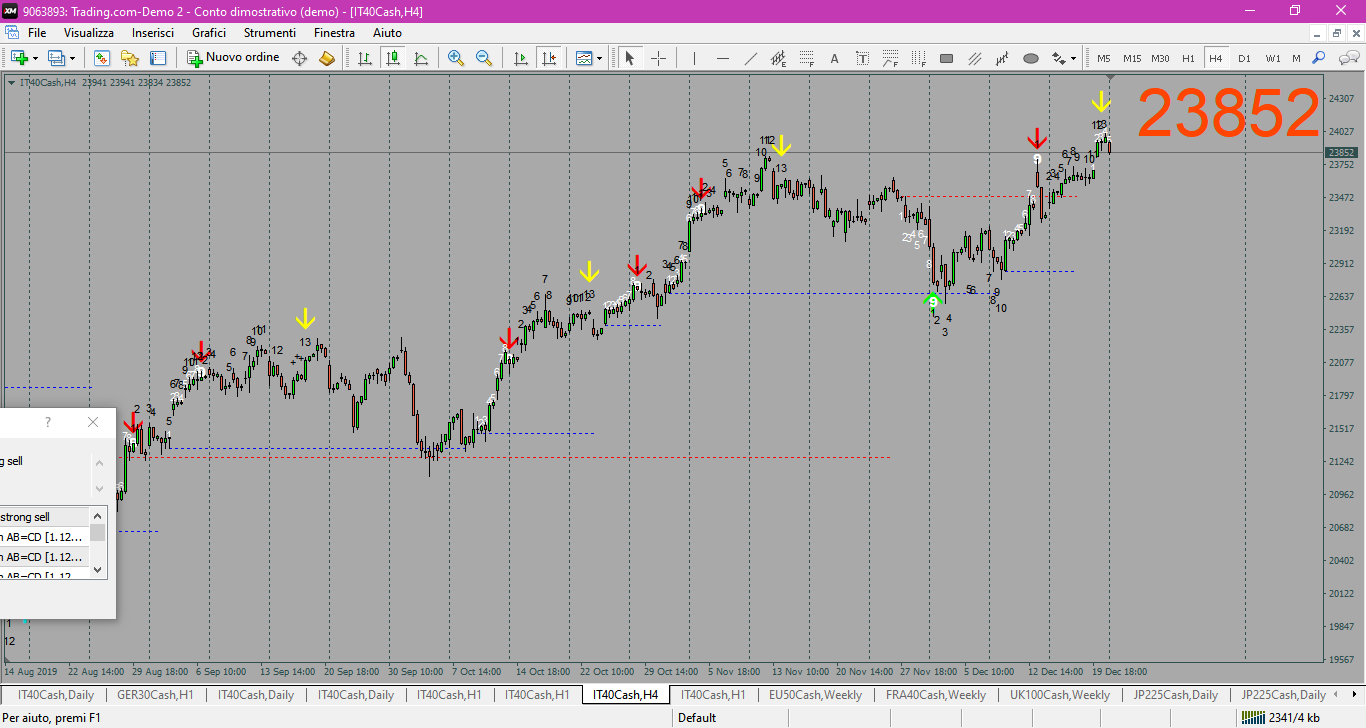This screenshot has height=728, width=1366.
Task: Collapse the IT40Cash,H4 chart label triangle
Action: 11,83
